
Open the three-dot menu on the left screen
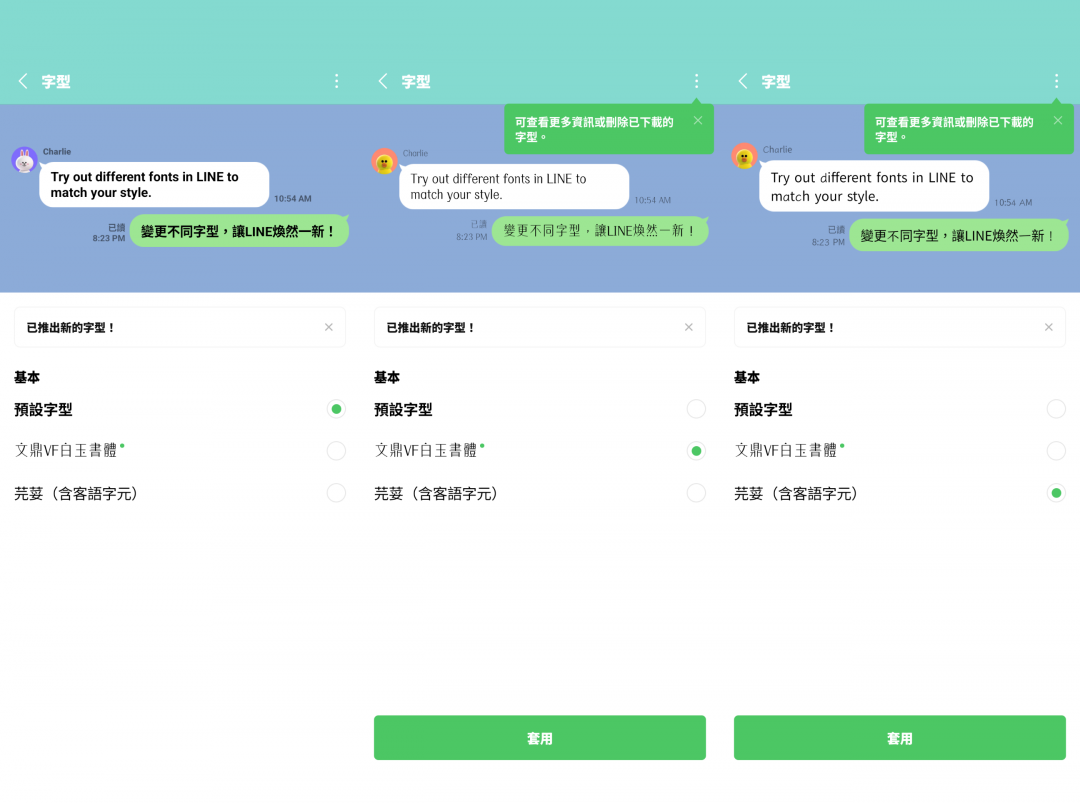pos(336,81)
